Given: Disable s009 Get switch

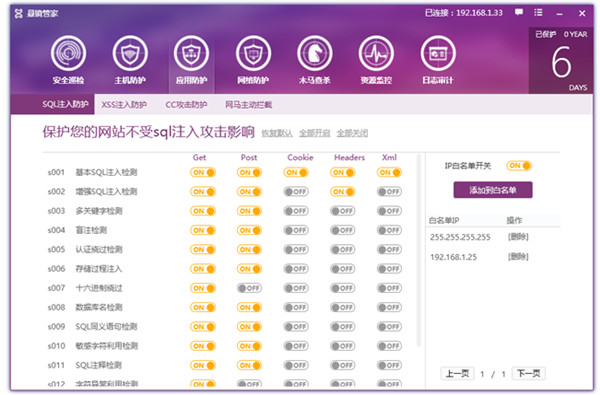Looking at the screenshot, I should [203, 327].
